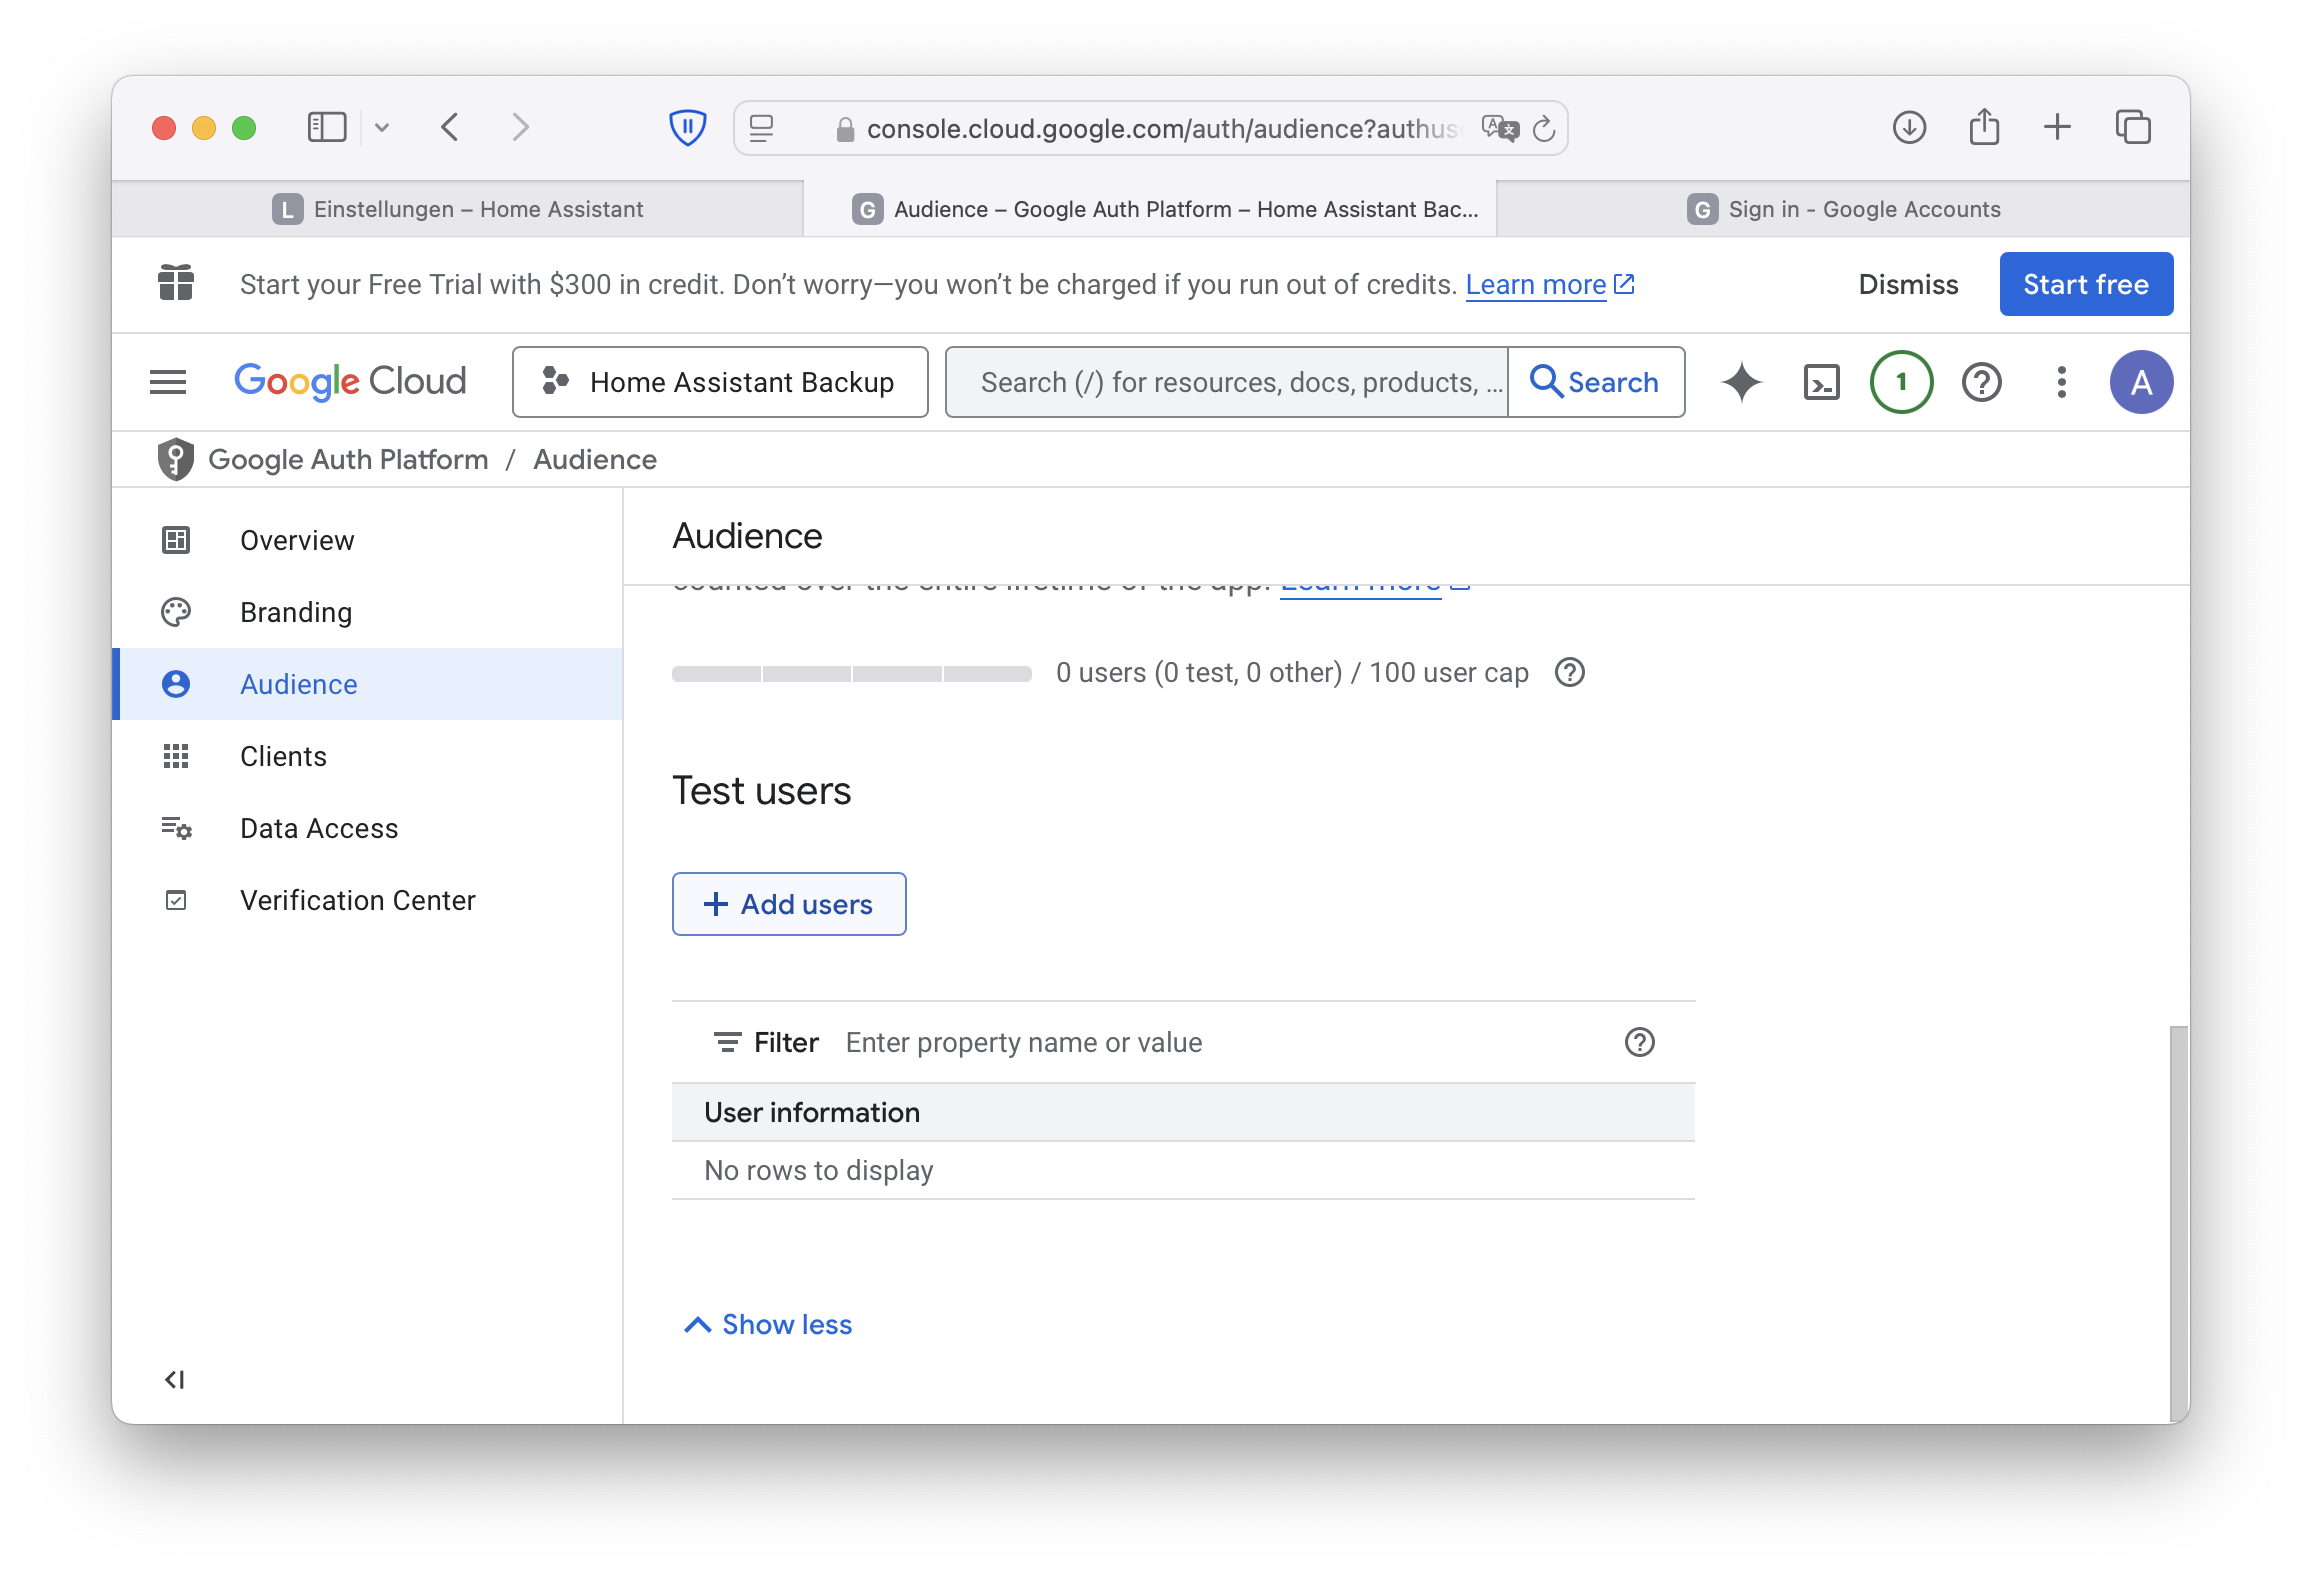The height and width of the screenshot is (1572, 2302).
Task: Open Home Assistant Backup project picker
Action: click(720, 382)
